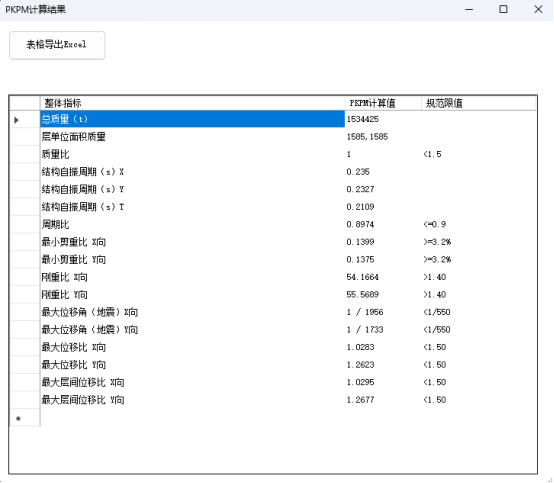Select 结构自振周期 (s) T cell

click(193, 207)
